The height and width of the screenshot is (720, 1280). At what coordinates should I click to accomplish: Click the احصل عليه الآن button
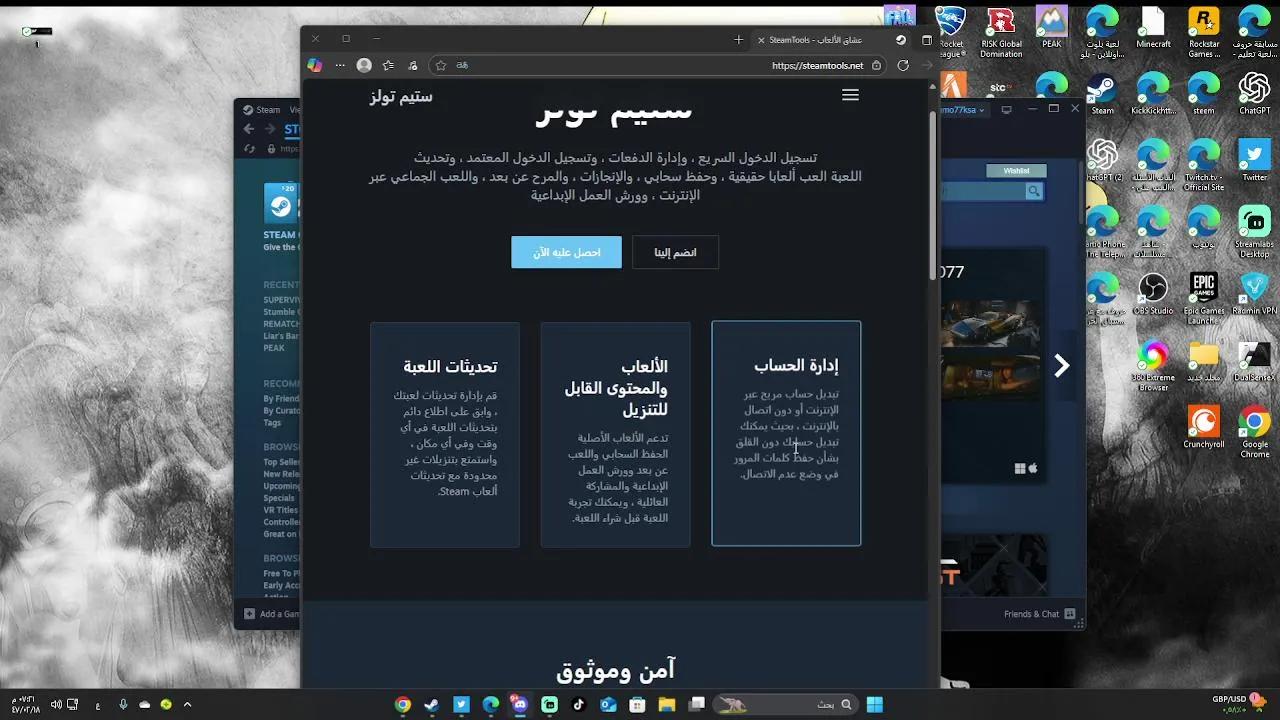[566, 252]
